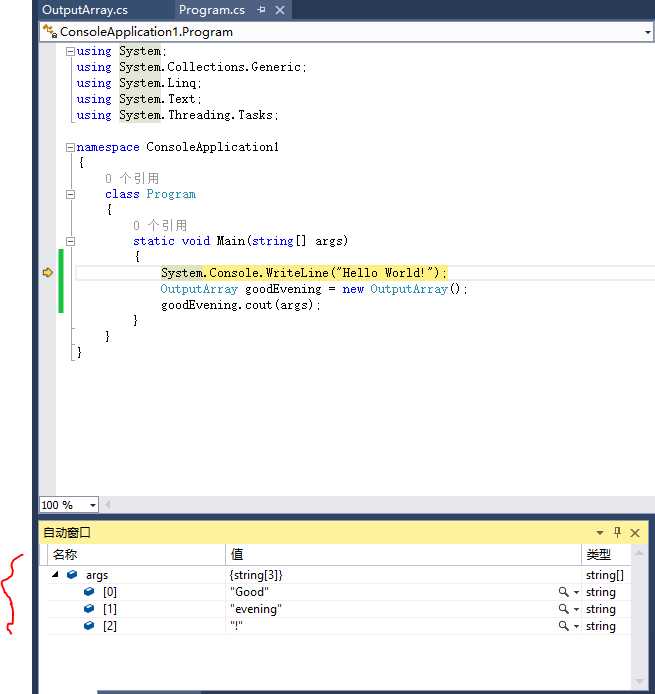Click the 0 个引用 link above class Program
The image size is (655, 694).
pyautogui.click(x=132, y=178)
